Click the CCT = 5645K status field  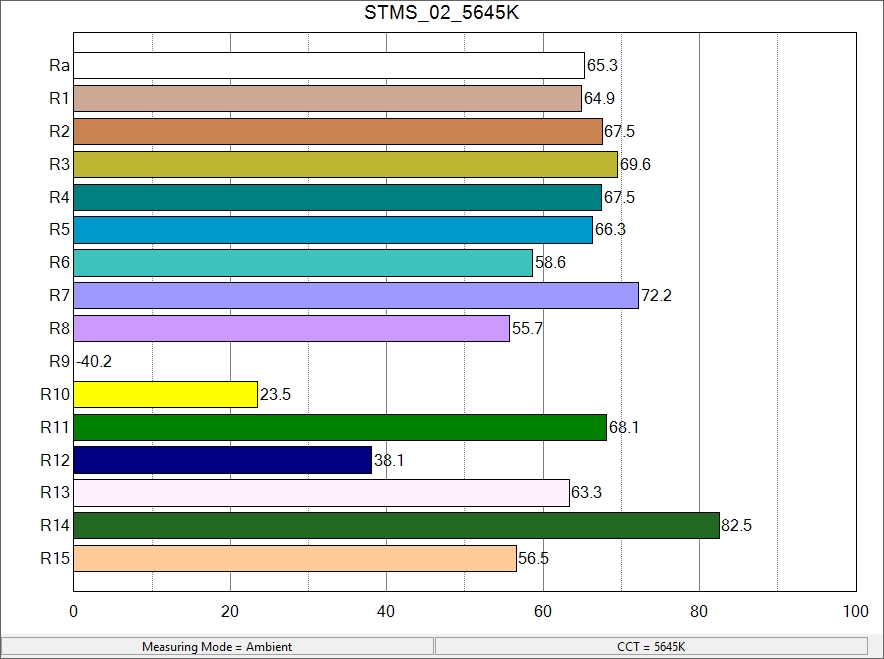[x=651, y=647]
